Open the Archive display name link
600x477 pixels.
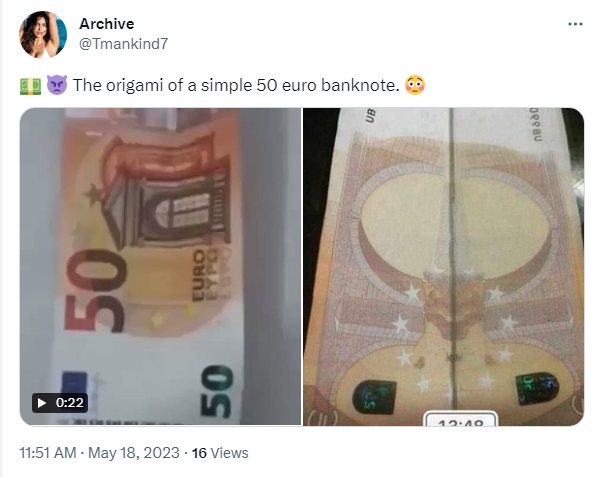[x=107, y=24]
